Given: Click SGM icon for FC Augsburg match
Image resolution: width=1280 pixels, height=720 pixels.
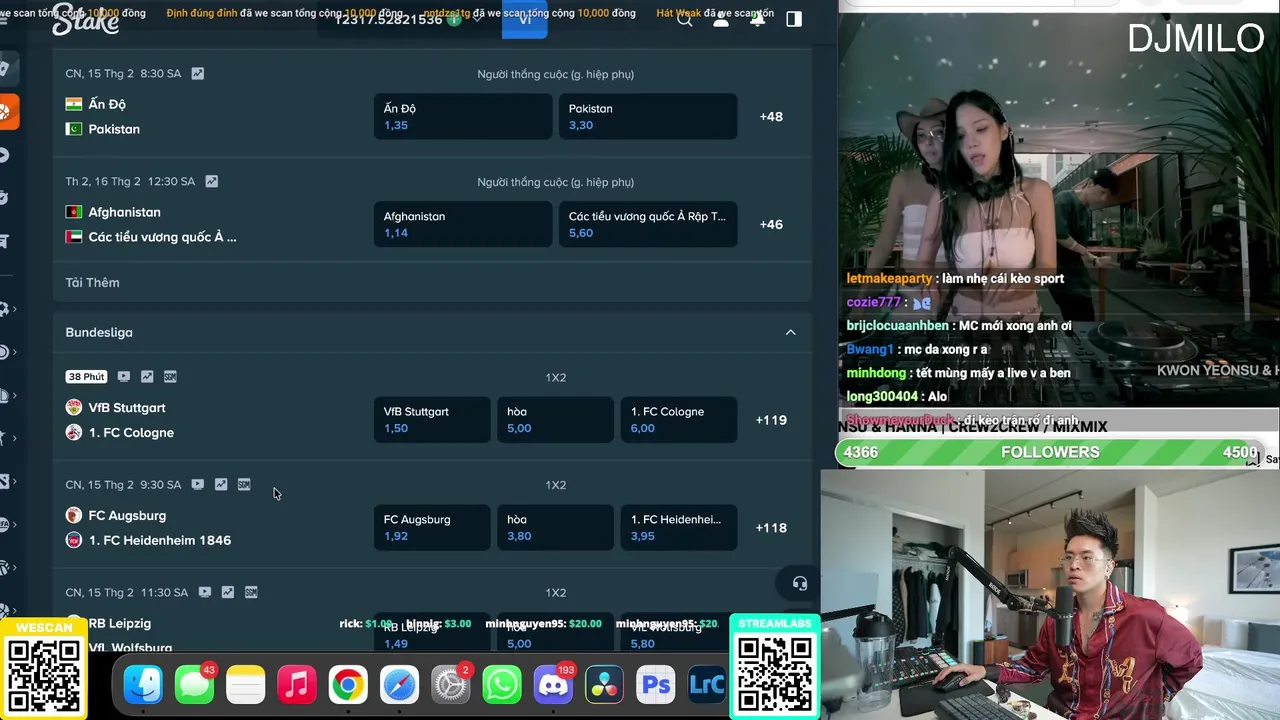Looking at the screenshot, I should [x=244, y=485].
